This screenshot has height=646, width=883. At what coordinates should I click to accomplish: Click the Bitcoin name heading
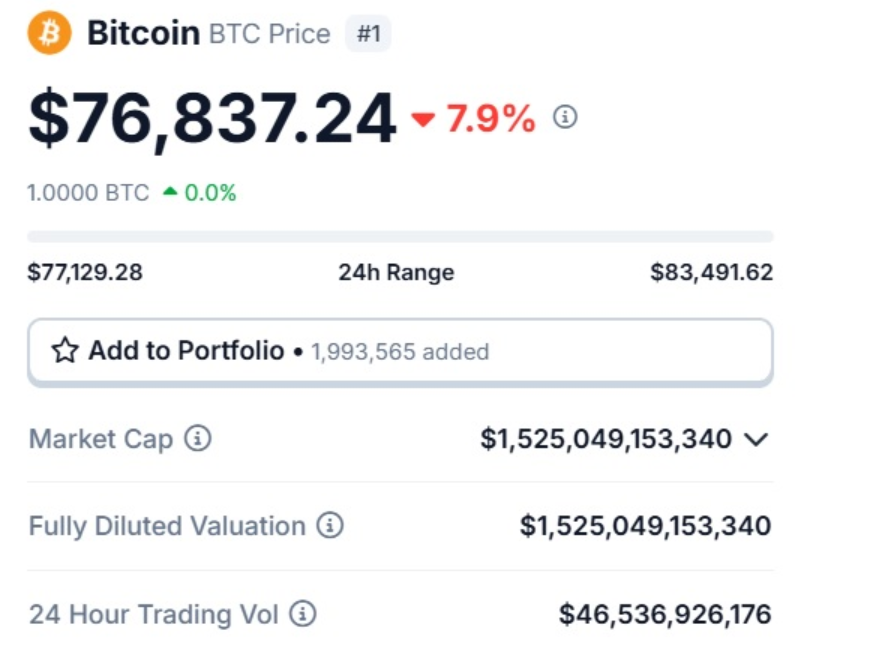143,33
